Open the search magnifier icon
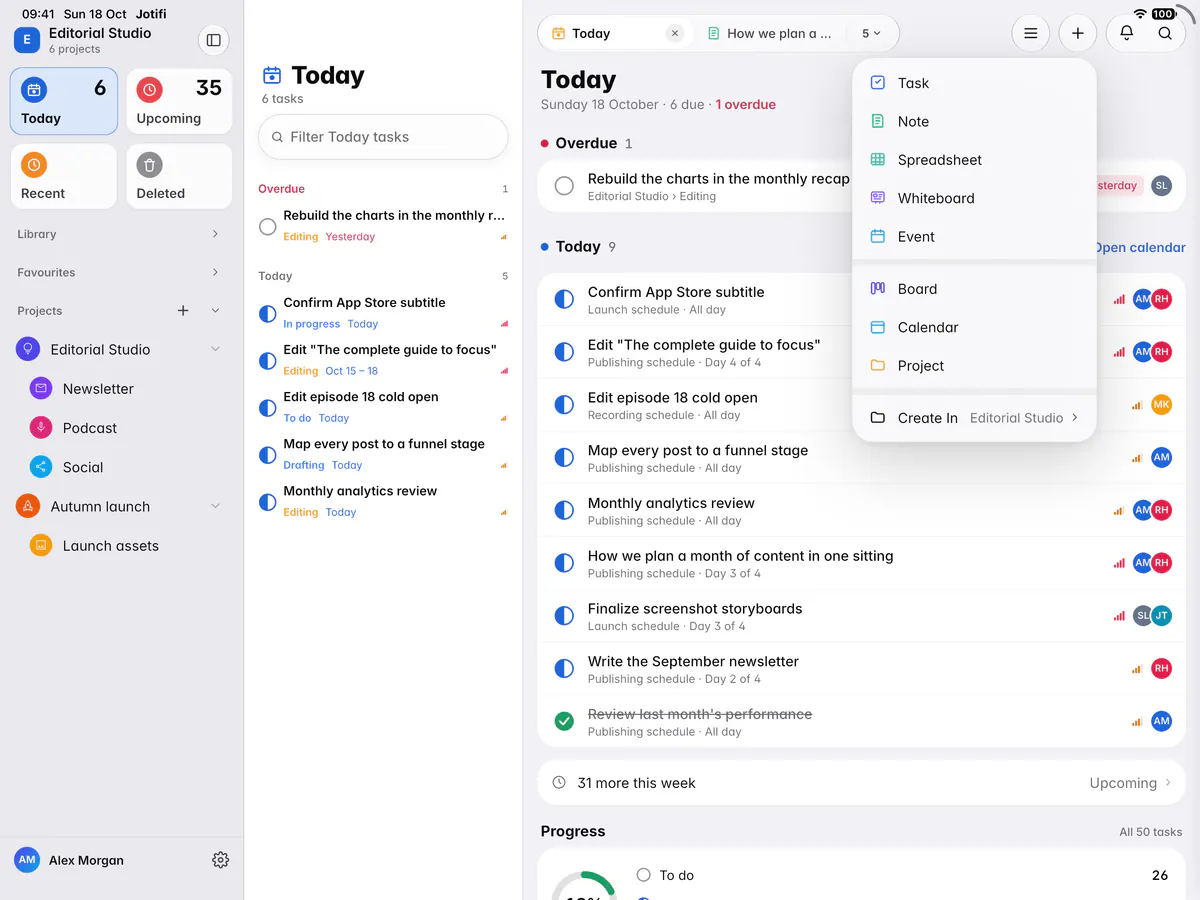The image size is (1200, 900). 1165,33
